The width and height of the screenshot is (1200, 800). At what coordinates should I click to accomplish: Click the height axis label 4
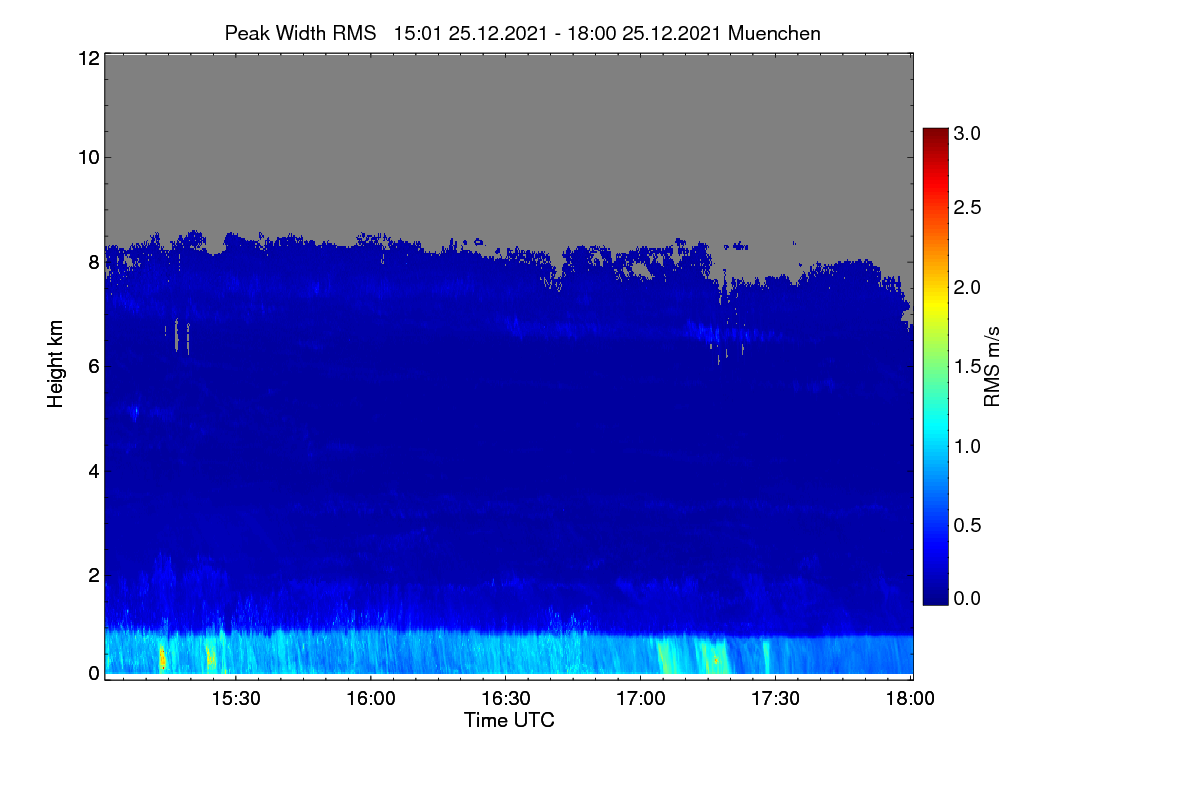tap(94, 471)
